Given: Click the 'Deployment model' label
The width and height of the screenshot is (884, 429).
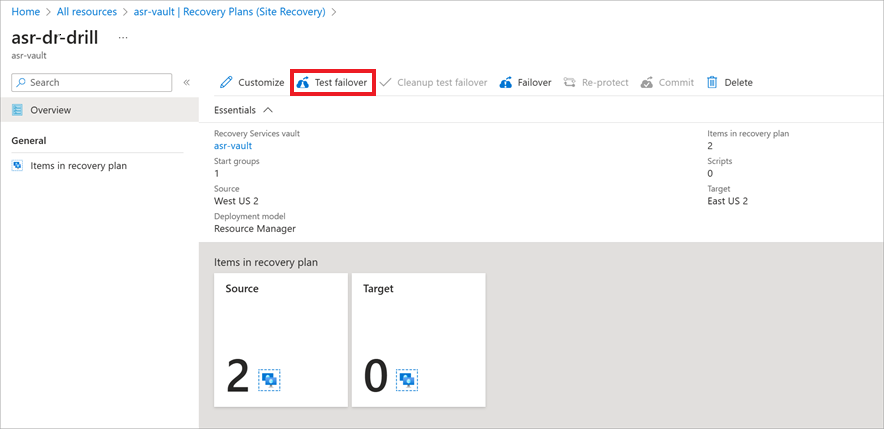Looking at the screenshot, I should (x=250, y=216).
